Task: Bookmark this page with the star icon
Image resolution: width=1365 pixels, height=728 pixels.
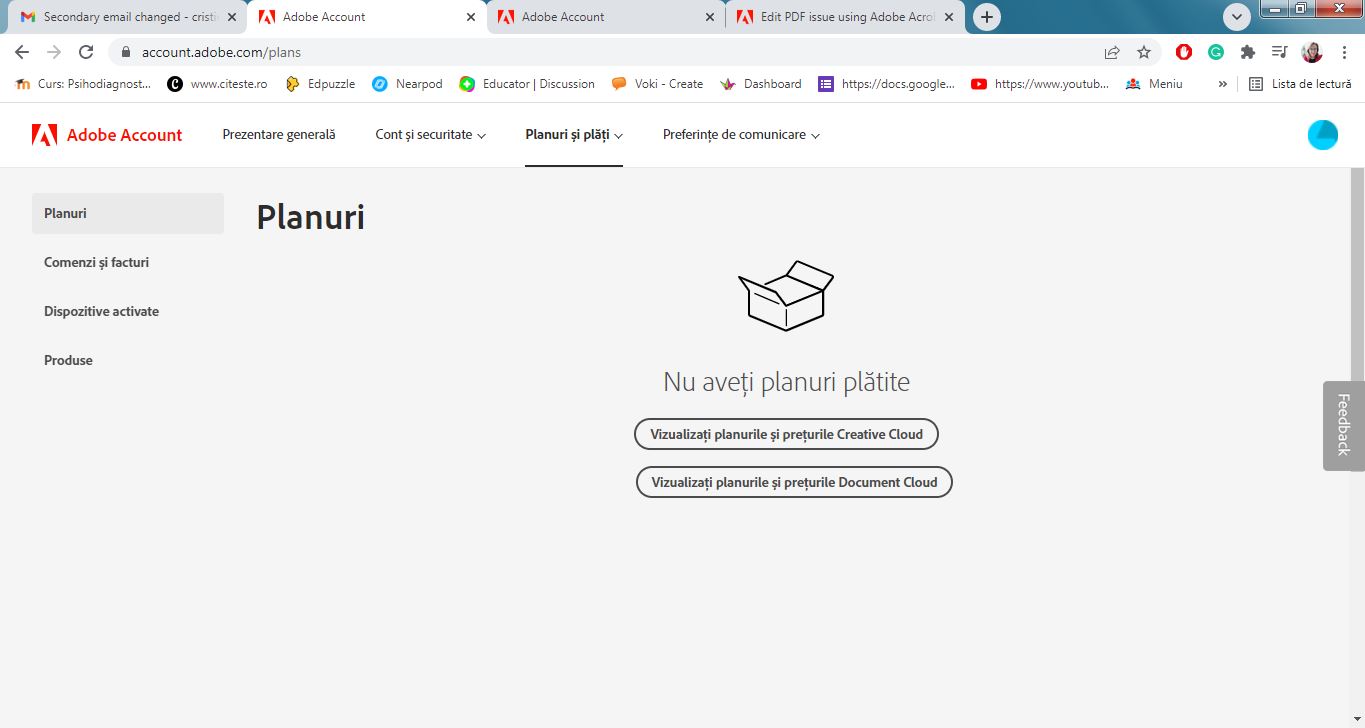Action: [x=1143, y=51]
